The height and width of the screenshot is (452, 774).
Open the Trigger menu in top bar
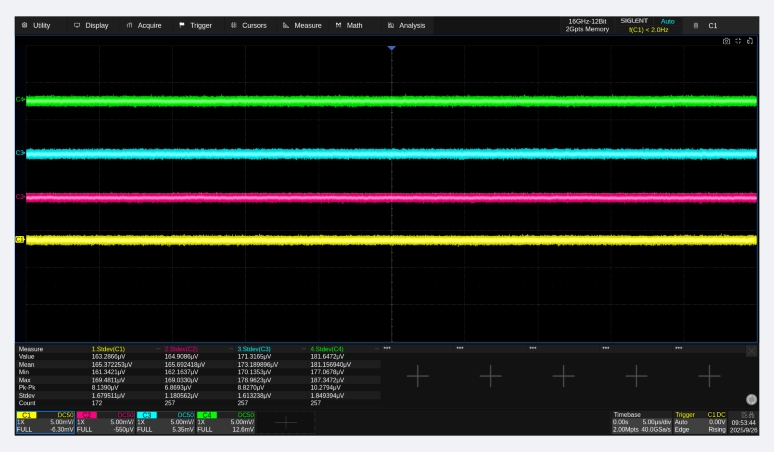pos(195,25)
